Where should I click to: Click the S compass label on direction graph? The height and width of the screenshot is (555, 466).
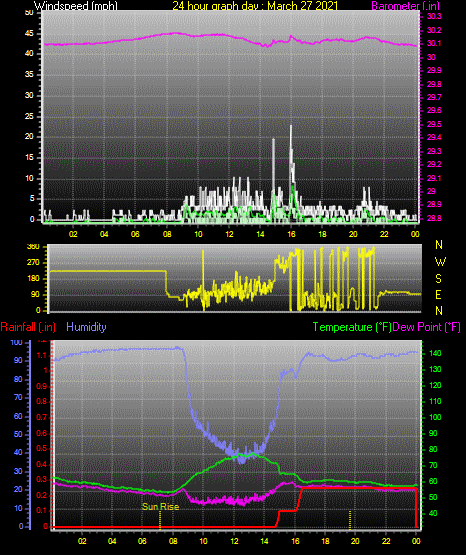pyautogui.click(x=438, y=279)
